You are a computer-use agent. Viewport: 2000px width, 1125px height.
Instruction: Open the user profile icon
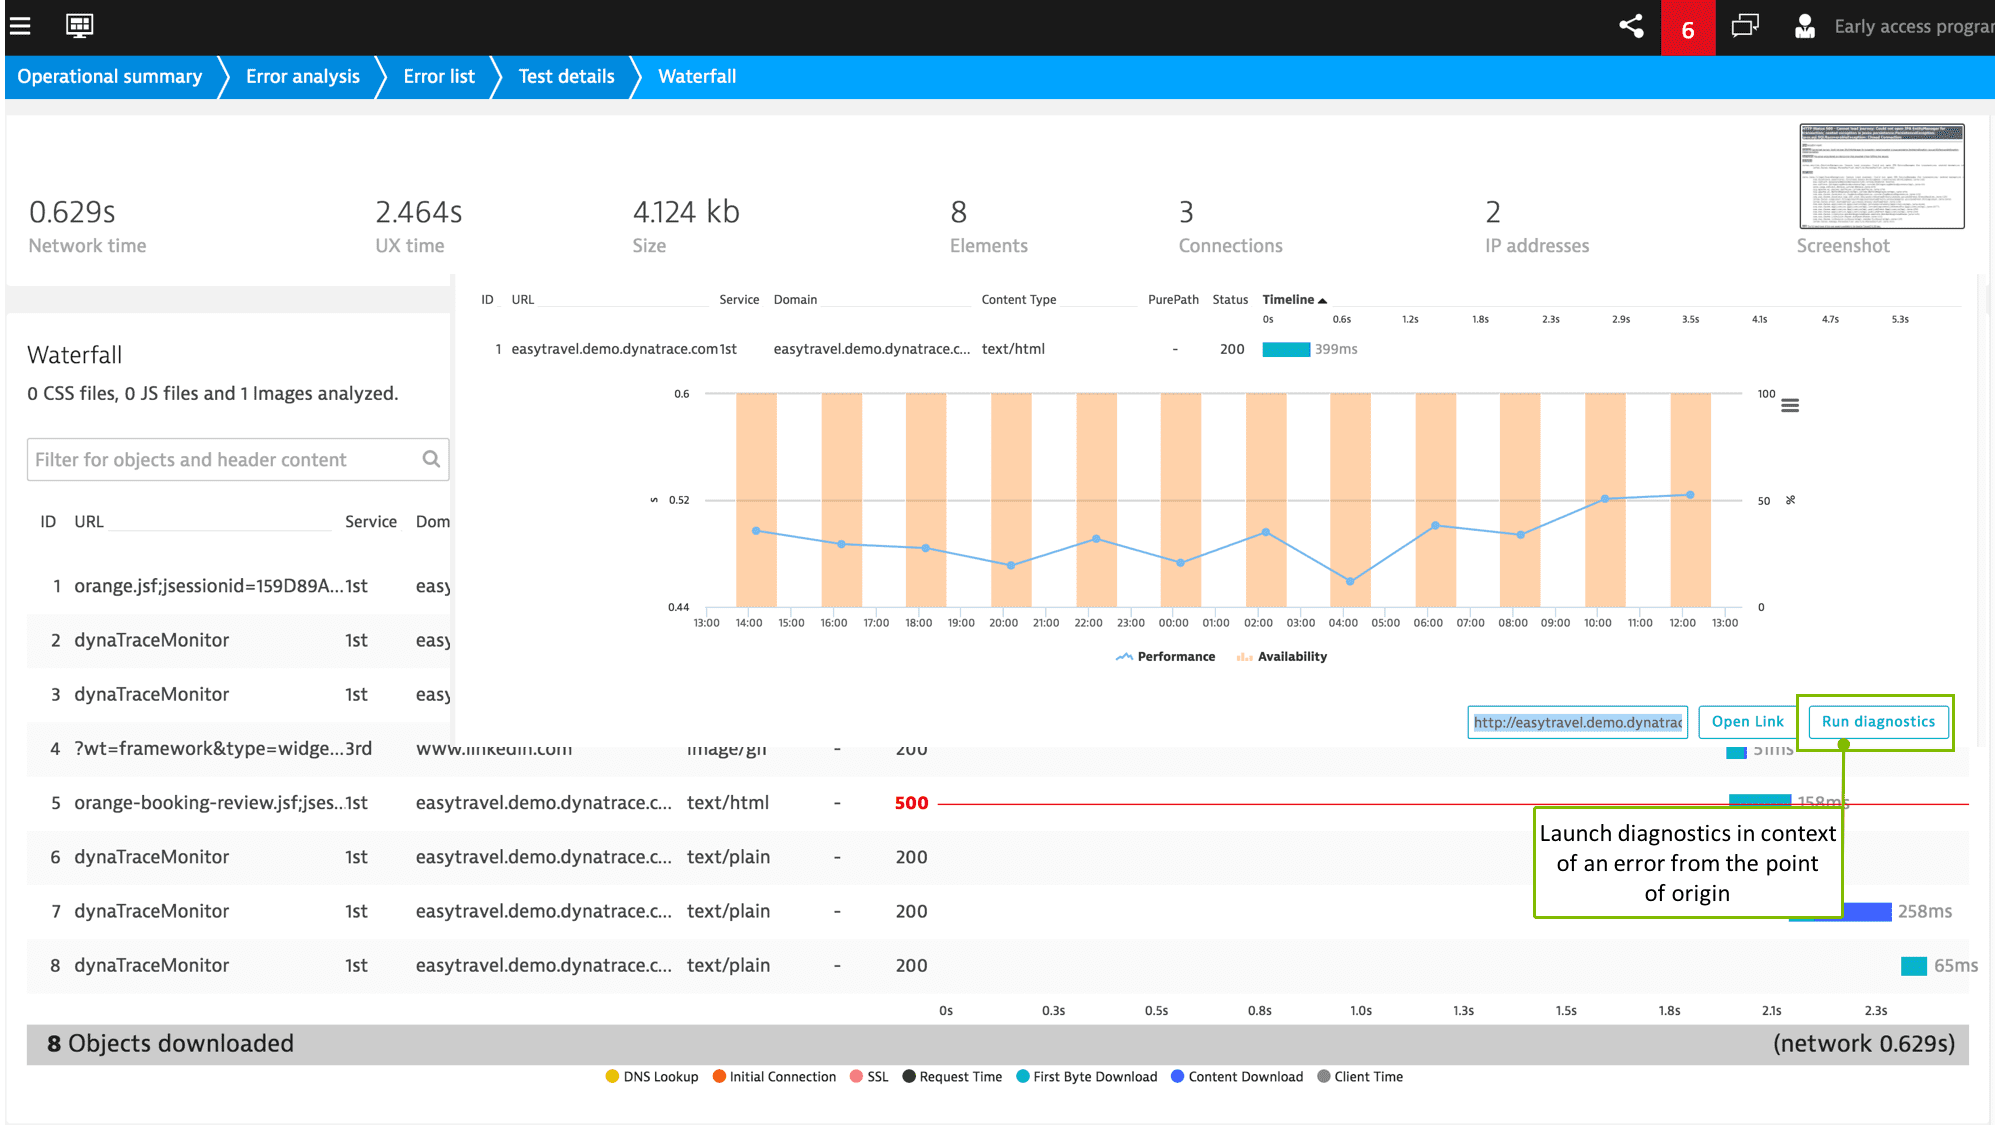coord(1805,26)
